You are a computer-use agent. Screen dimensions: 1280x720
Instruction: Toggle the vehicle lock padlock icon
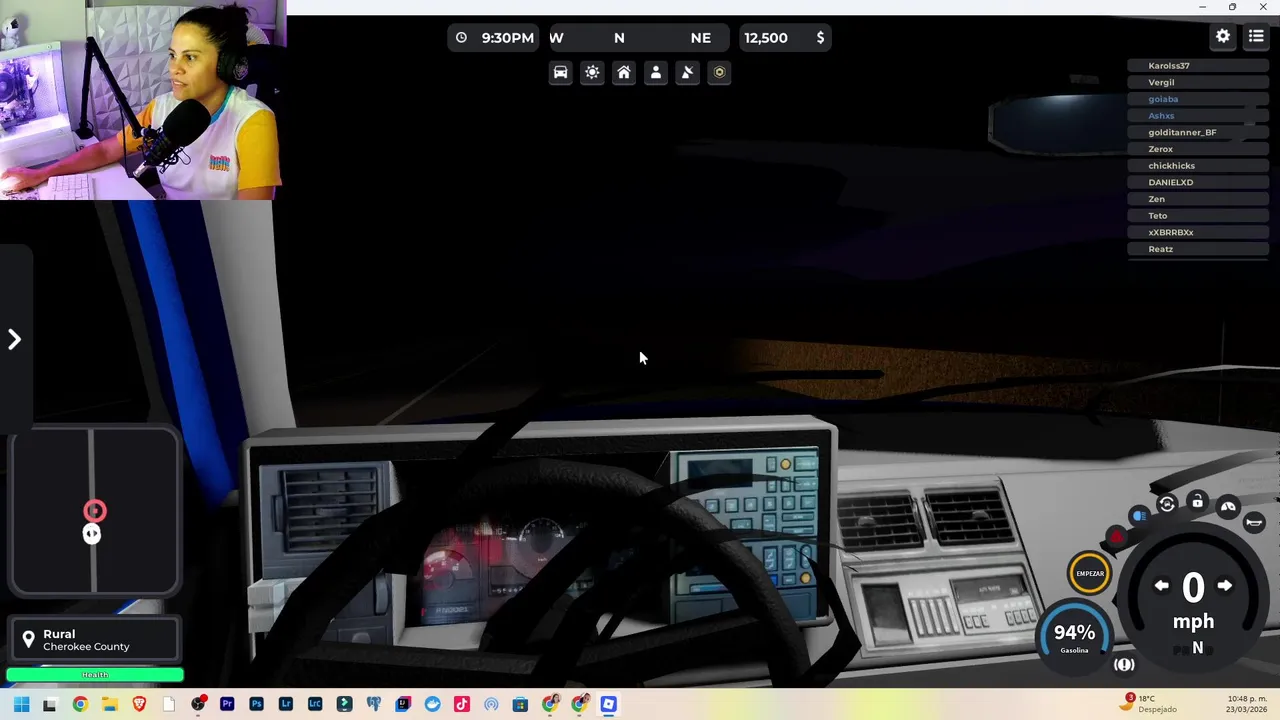click(x=1197, y=501)
